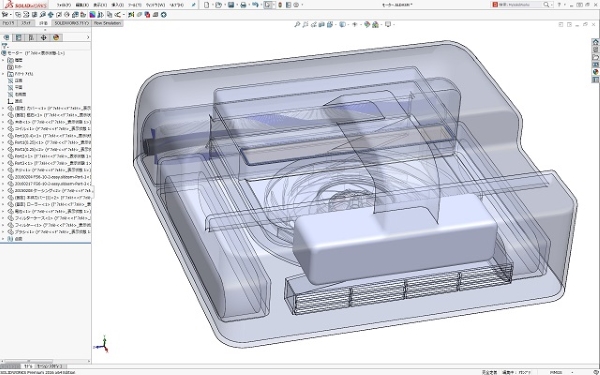Switch to the Flow Simulation tab

click(x=108, y=23)
